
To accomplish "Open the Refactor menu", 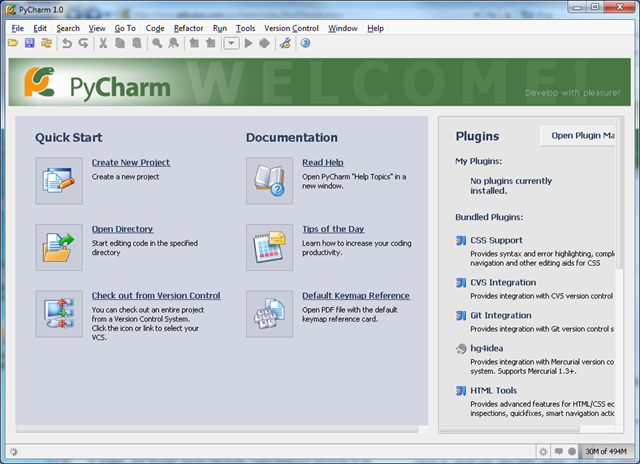I will (x=188, y=28).
